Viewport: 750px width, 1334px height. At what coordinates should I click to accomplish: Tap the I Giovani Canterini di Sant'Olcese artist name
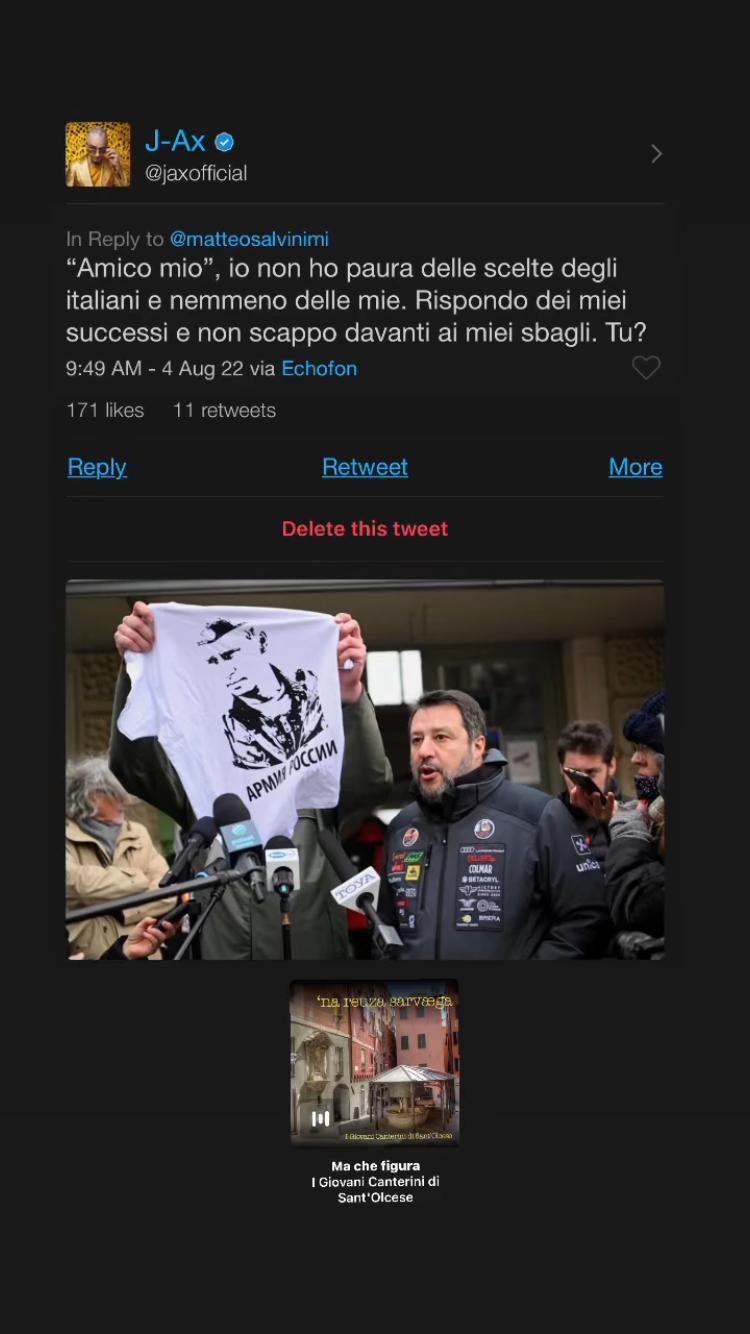376,1189
